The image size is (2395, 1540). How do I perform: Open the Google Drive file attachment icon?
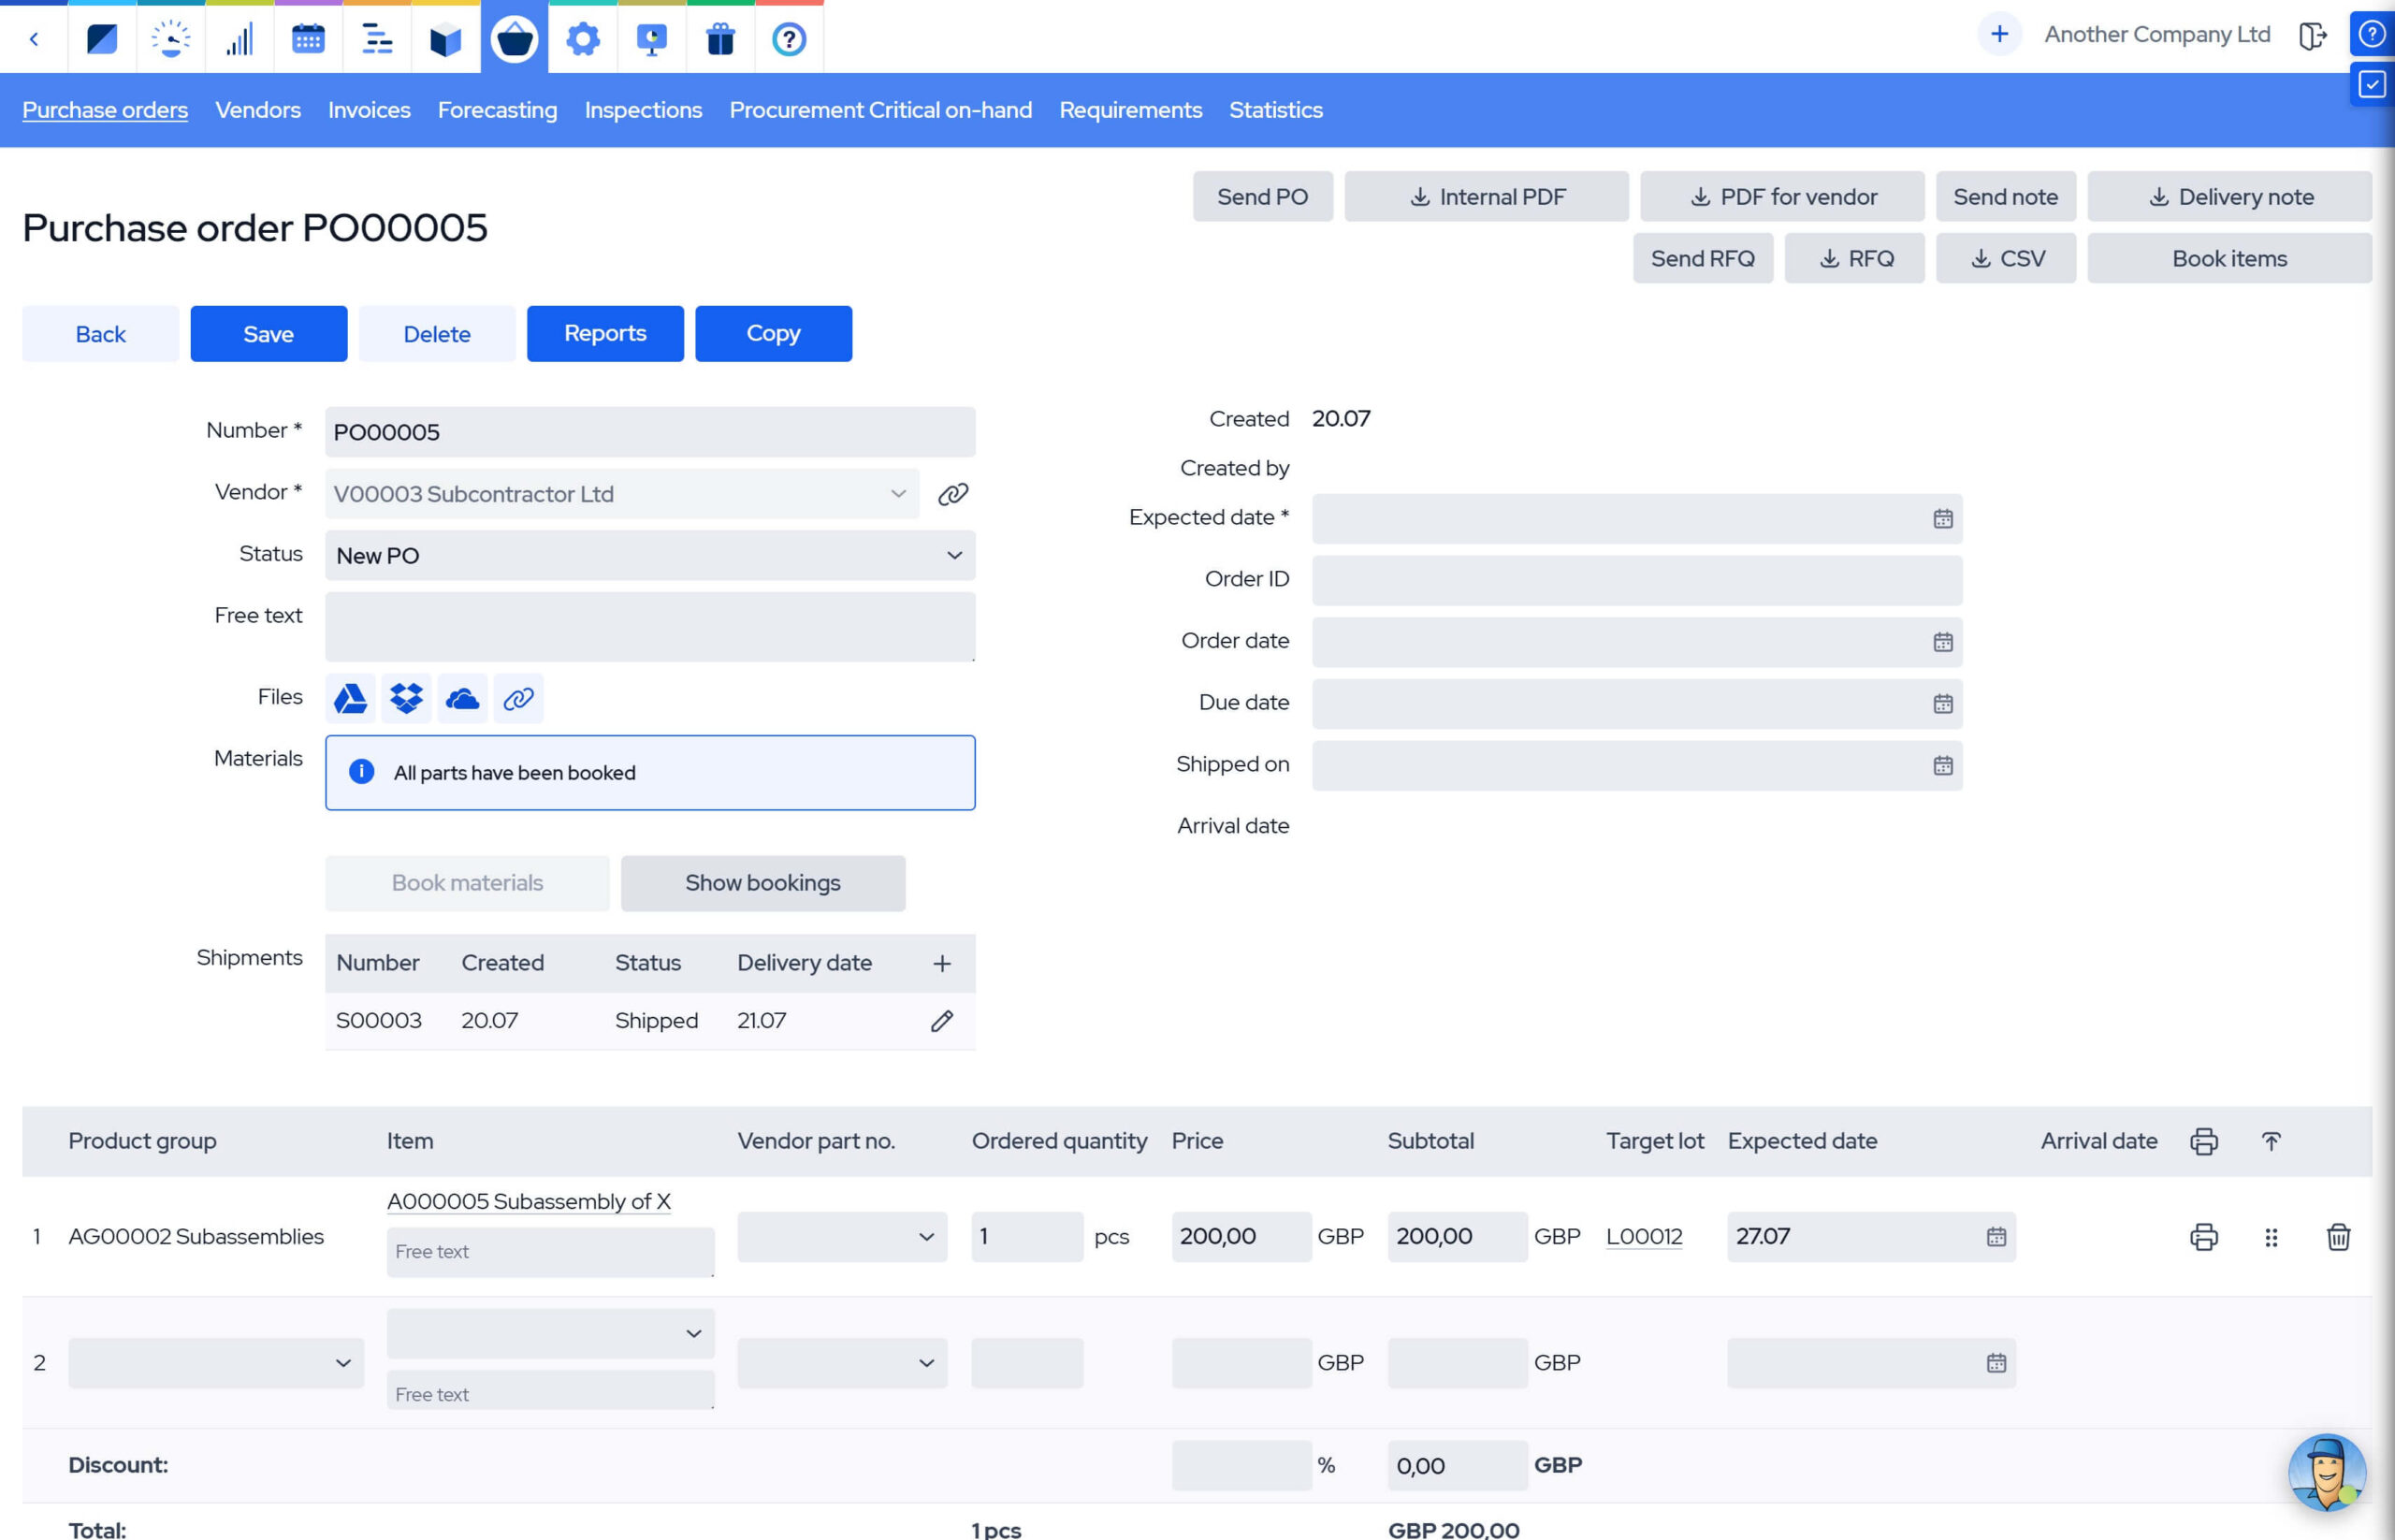pos(350,698)
